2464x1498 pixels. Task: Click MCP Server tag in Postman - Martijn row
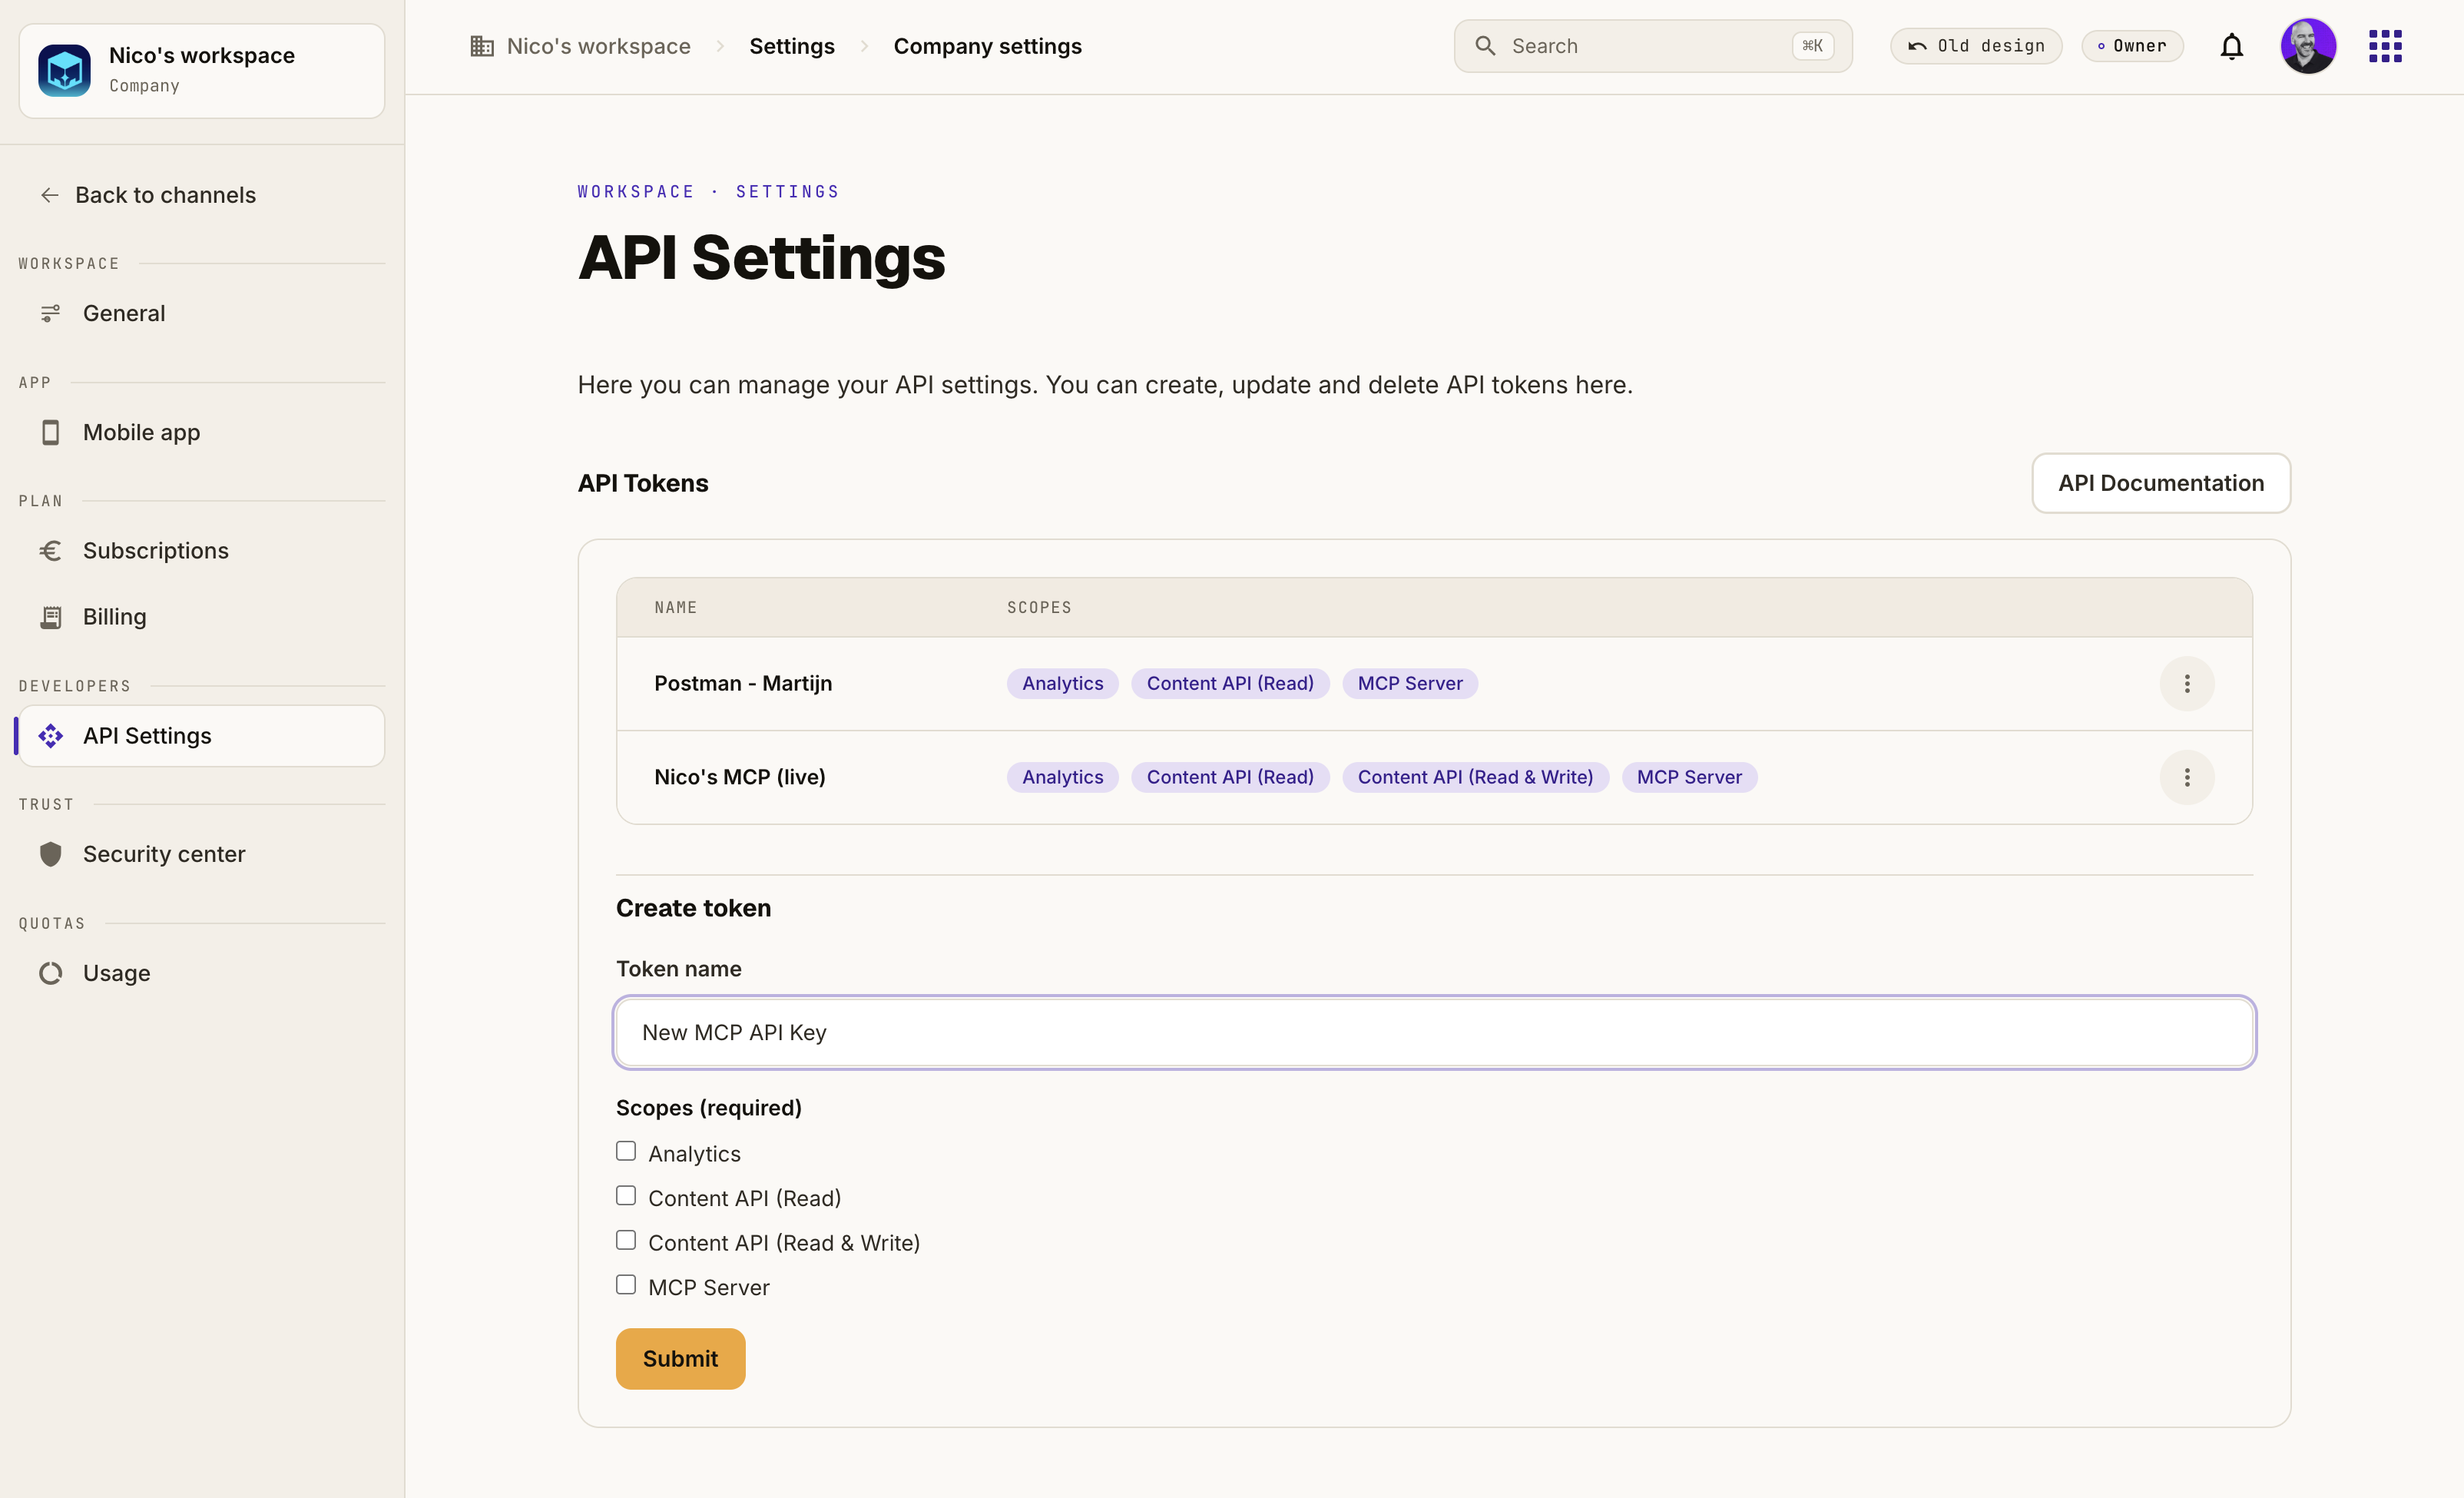pyautogui.click(x=1410, y=684)
